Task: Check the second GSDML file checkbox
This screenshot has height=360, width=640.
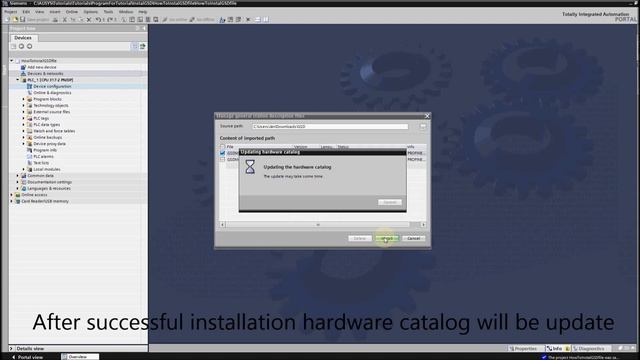Action: pyautogui.click(x=222, y=160)
